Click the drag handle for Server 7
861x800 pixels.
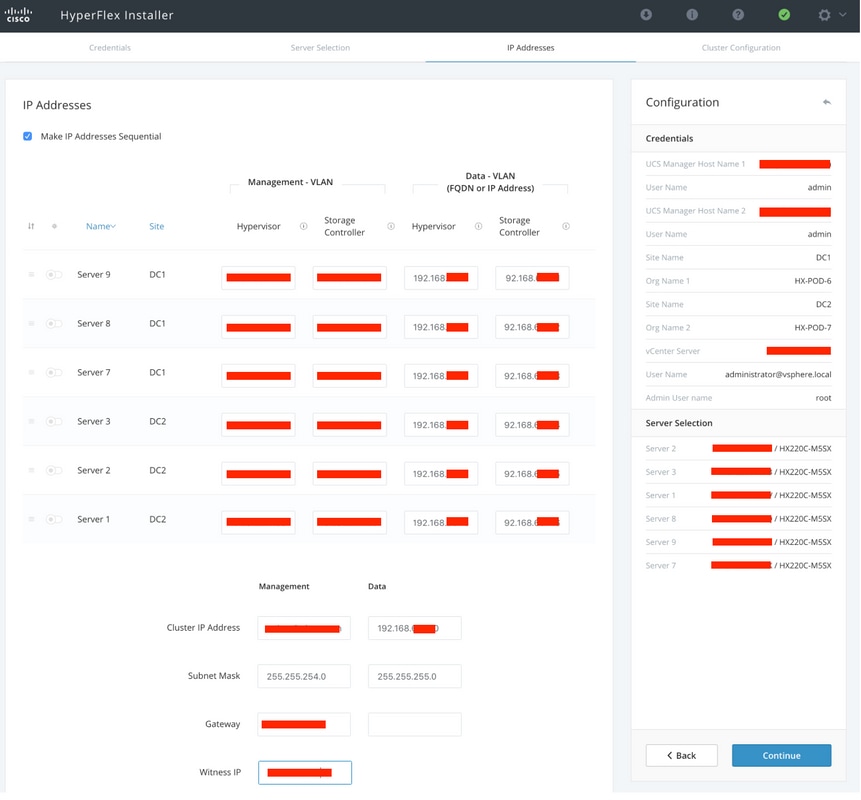point(31,372)
